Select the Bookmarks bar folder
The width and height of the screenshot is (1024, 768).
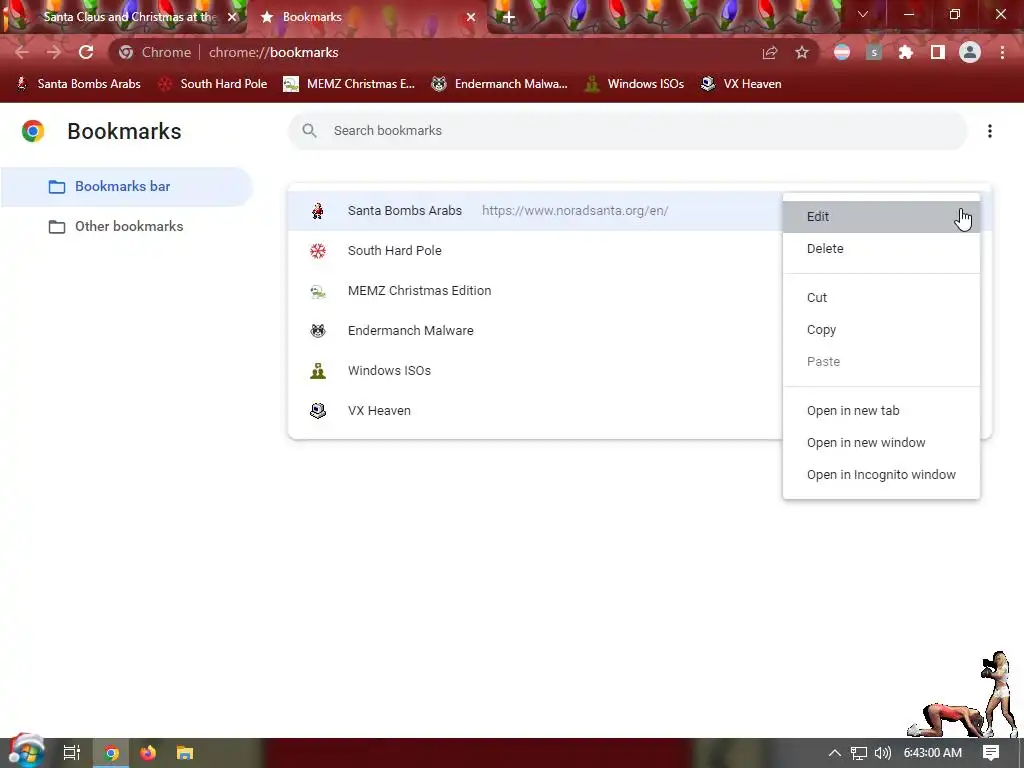tap(127, 186)
